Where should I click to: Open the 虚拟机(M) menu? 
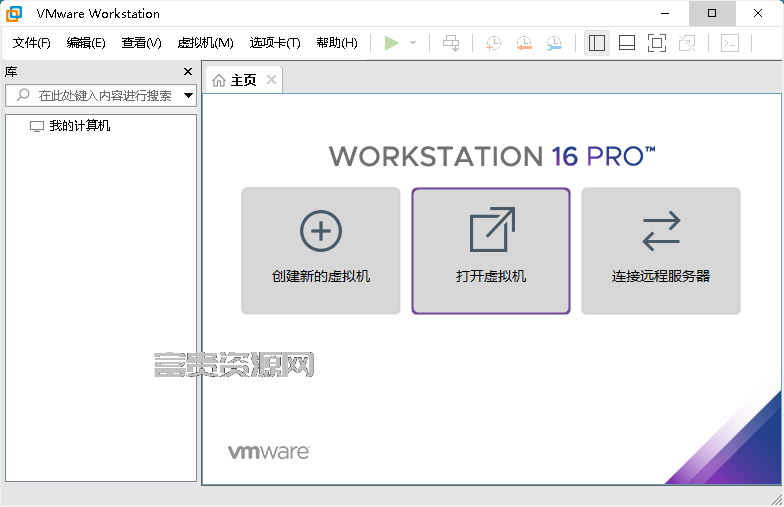click(x=206, y=43)
